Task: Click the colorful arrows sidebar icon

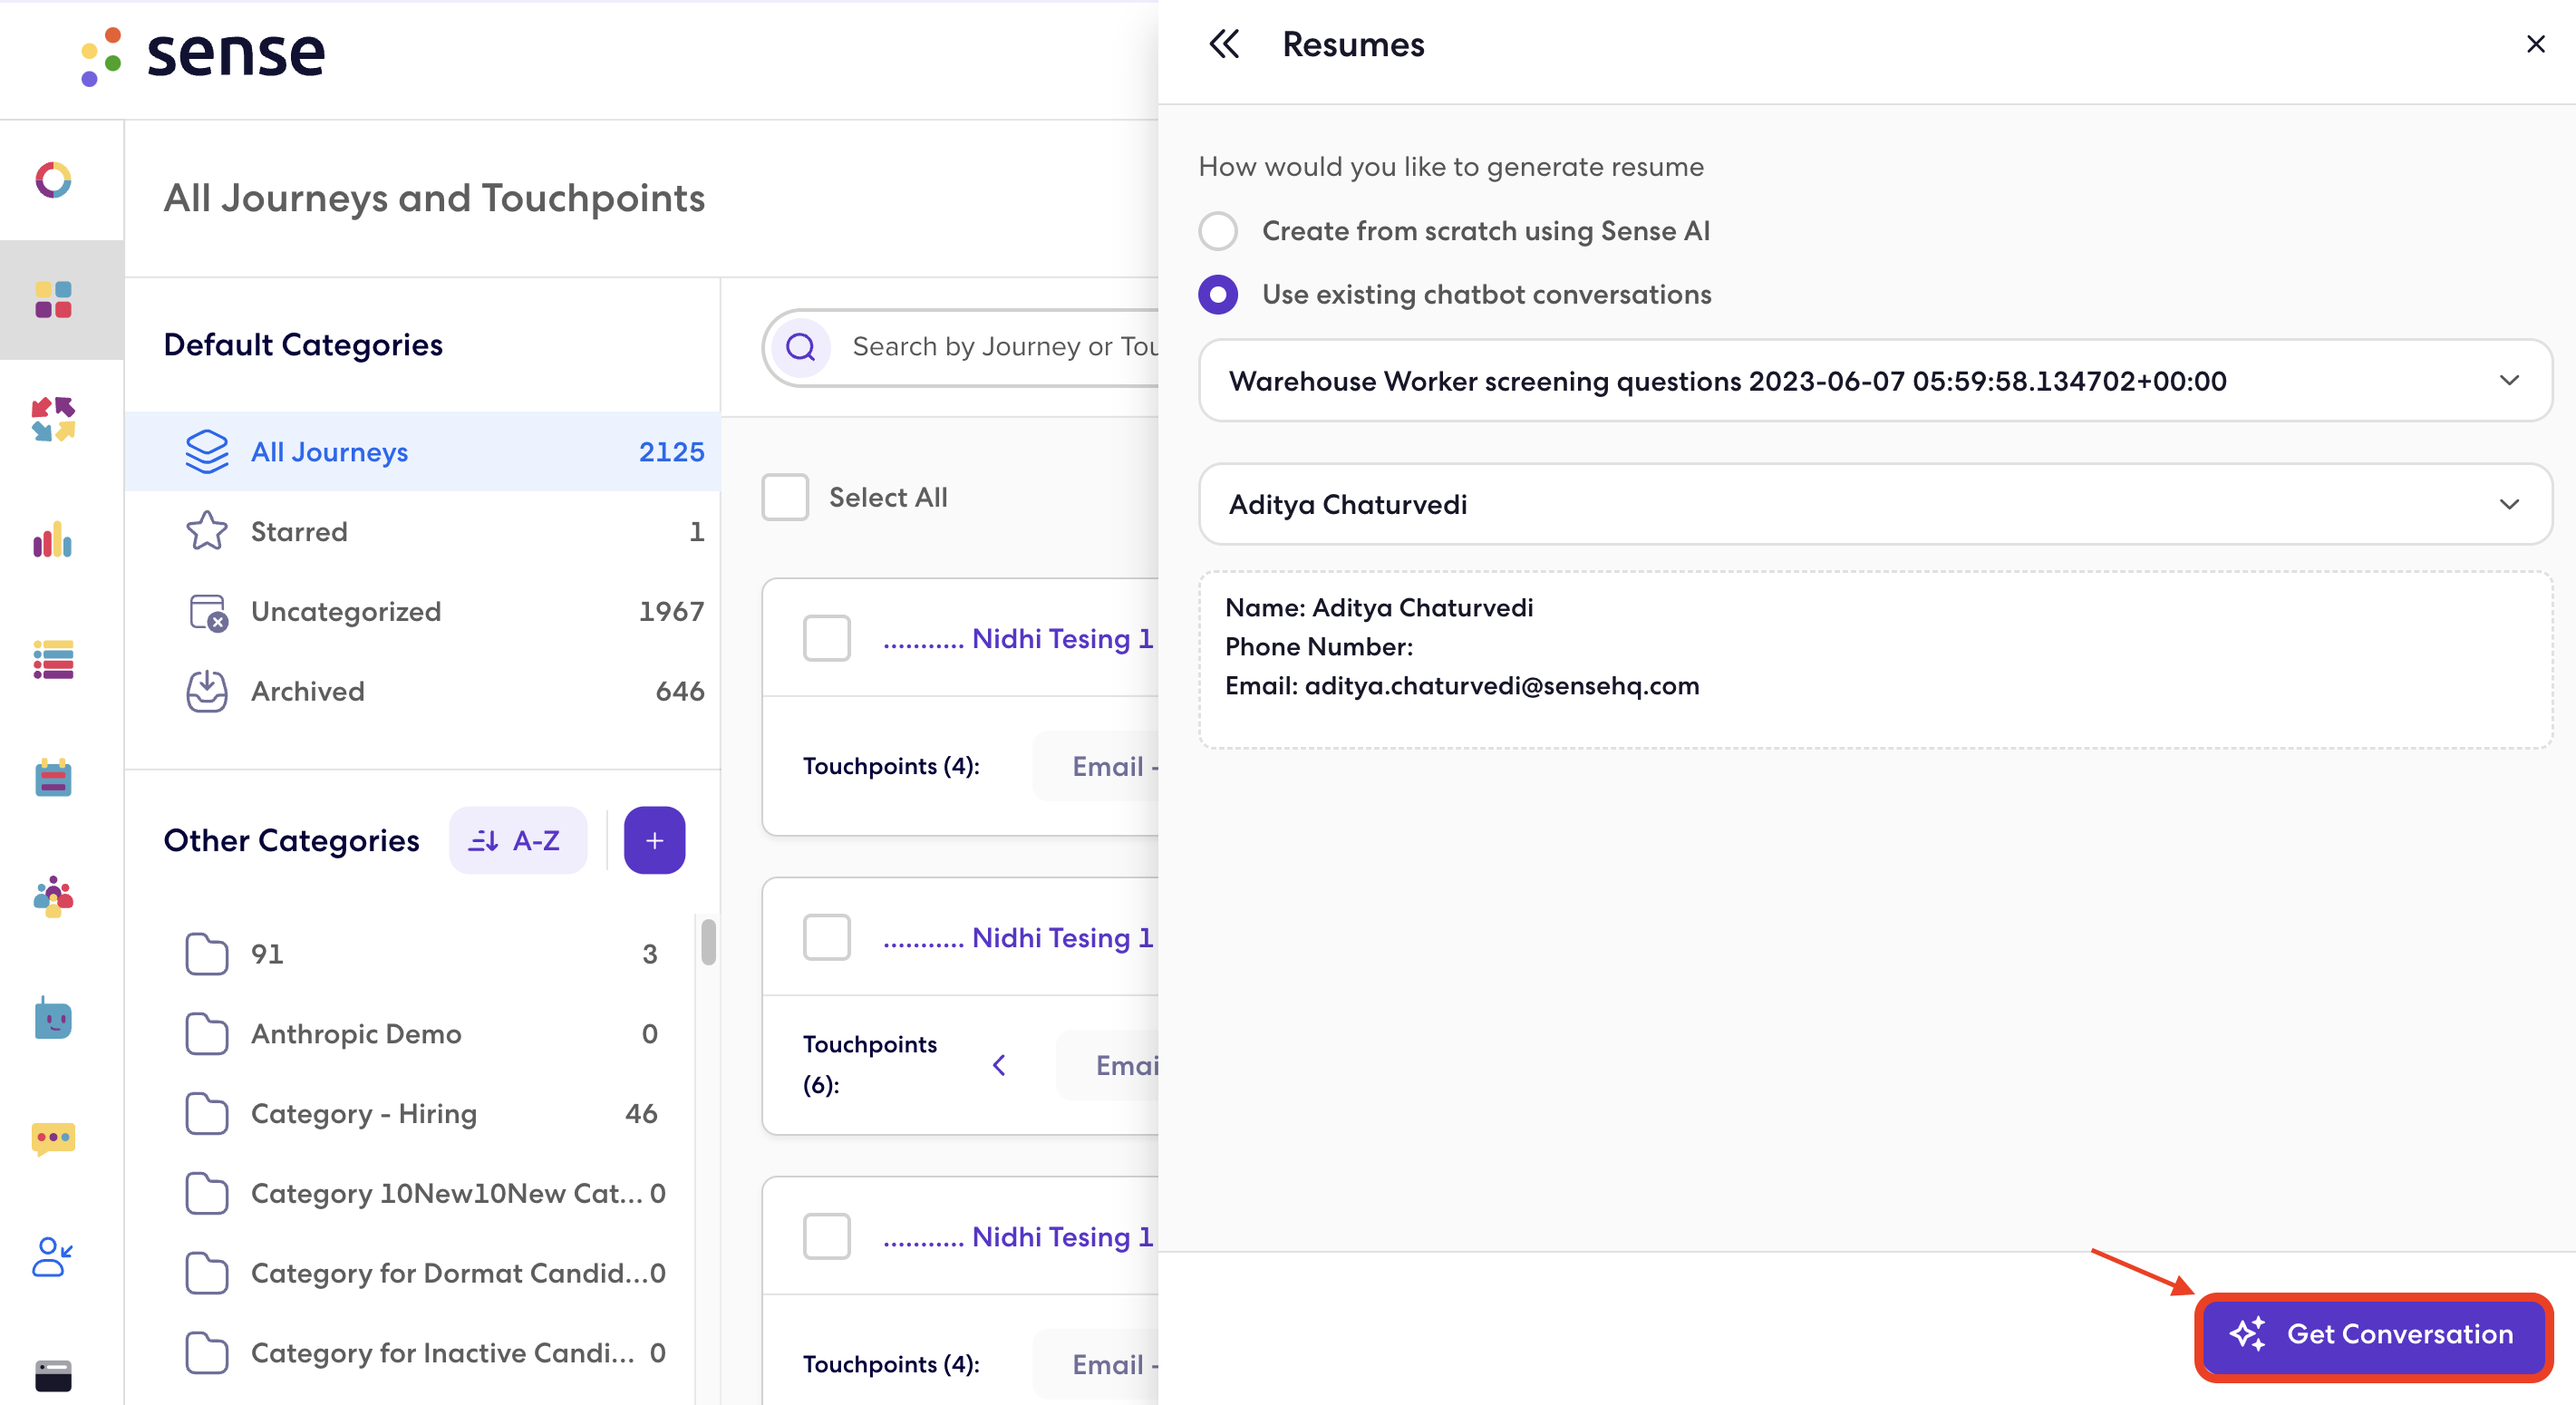Action: (x=53, y=419)
